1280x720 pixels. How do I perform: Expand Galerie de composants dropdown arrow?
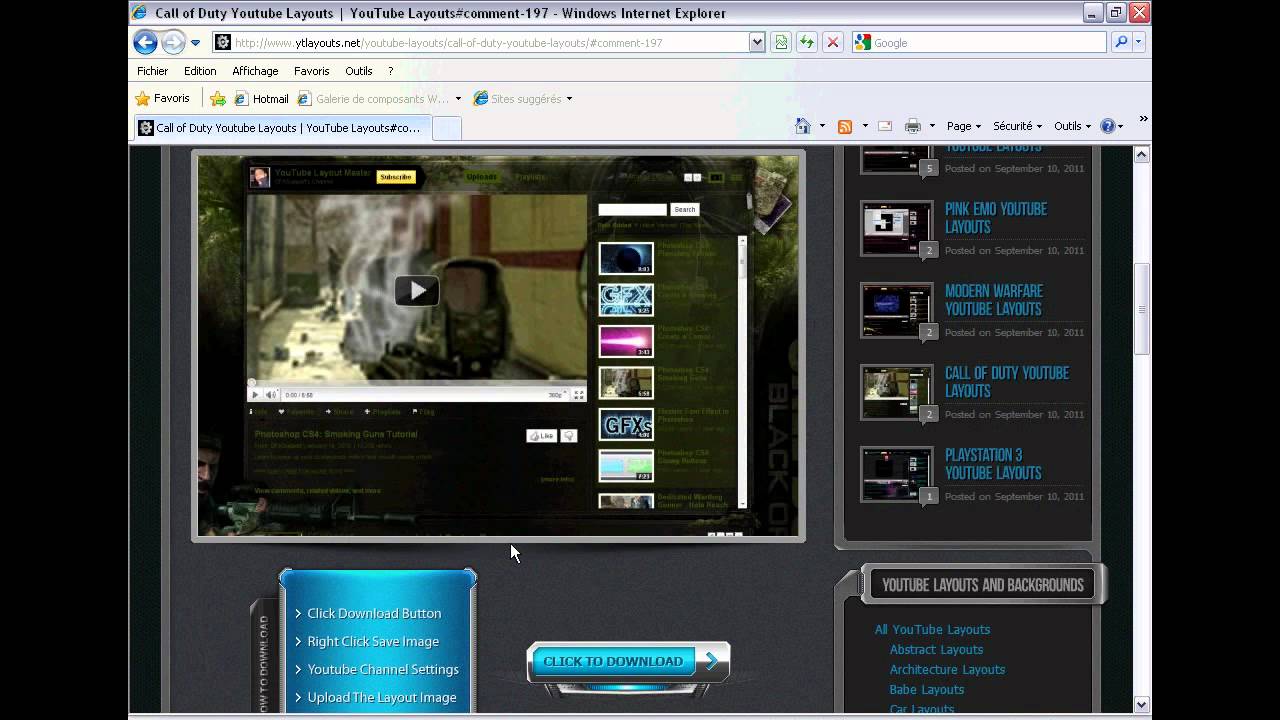pyautogui.click(x=458, y=99)
